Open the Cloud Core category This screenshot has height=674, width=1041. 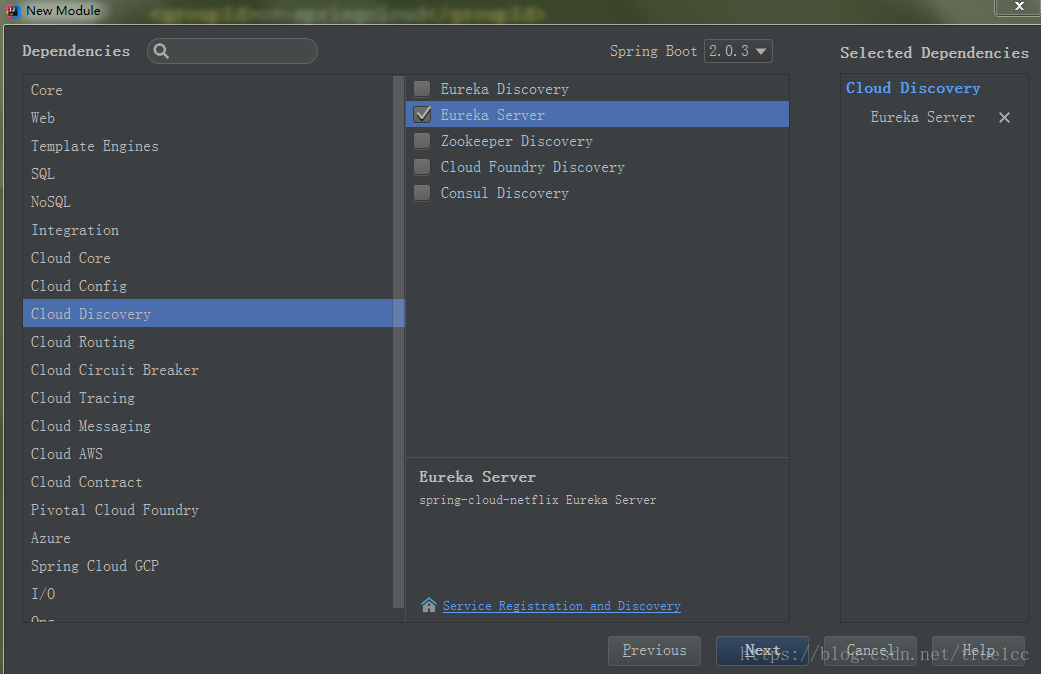pos(208,258)
